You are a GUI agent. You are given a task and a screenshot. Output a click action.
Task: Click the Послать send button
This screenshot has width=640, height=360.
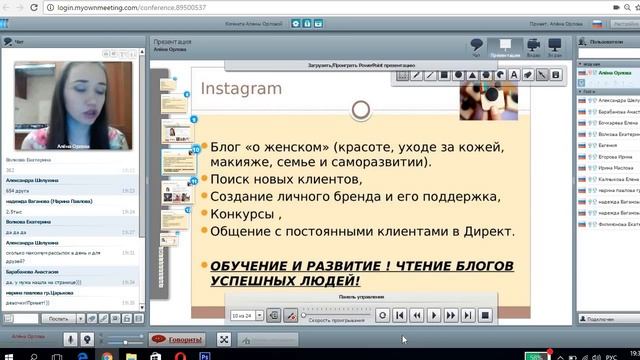59,318
